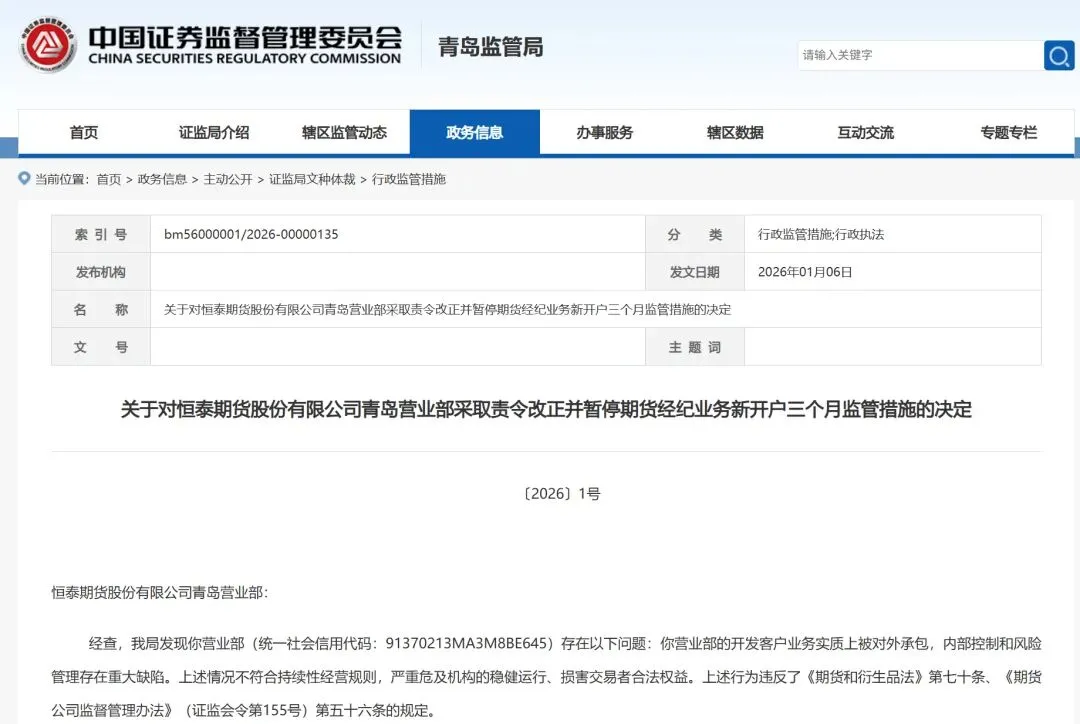Click the 分类 table label

click(x=694, y=234)
